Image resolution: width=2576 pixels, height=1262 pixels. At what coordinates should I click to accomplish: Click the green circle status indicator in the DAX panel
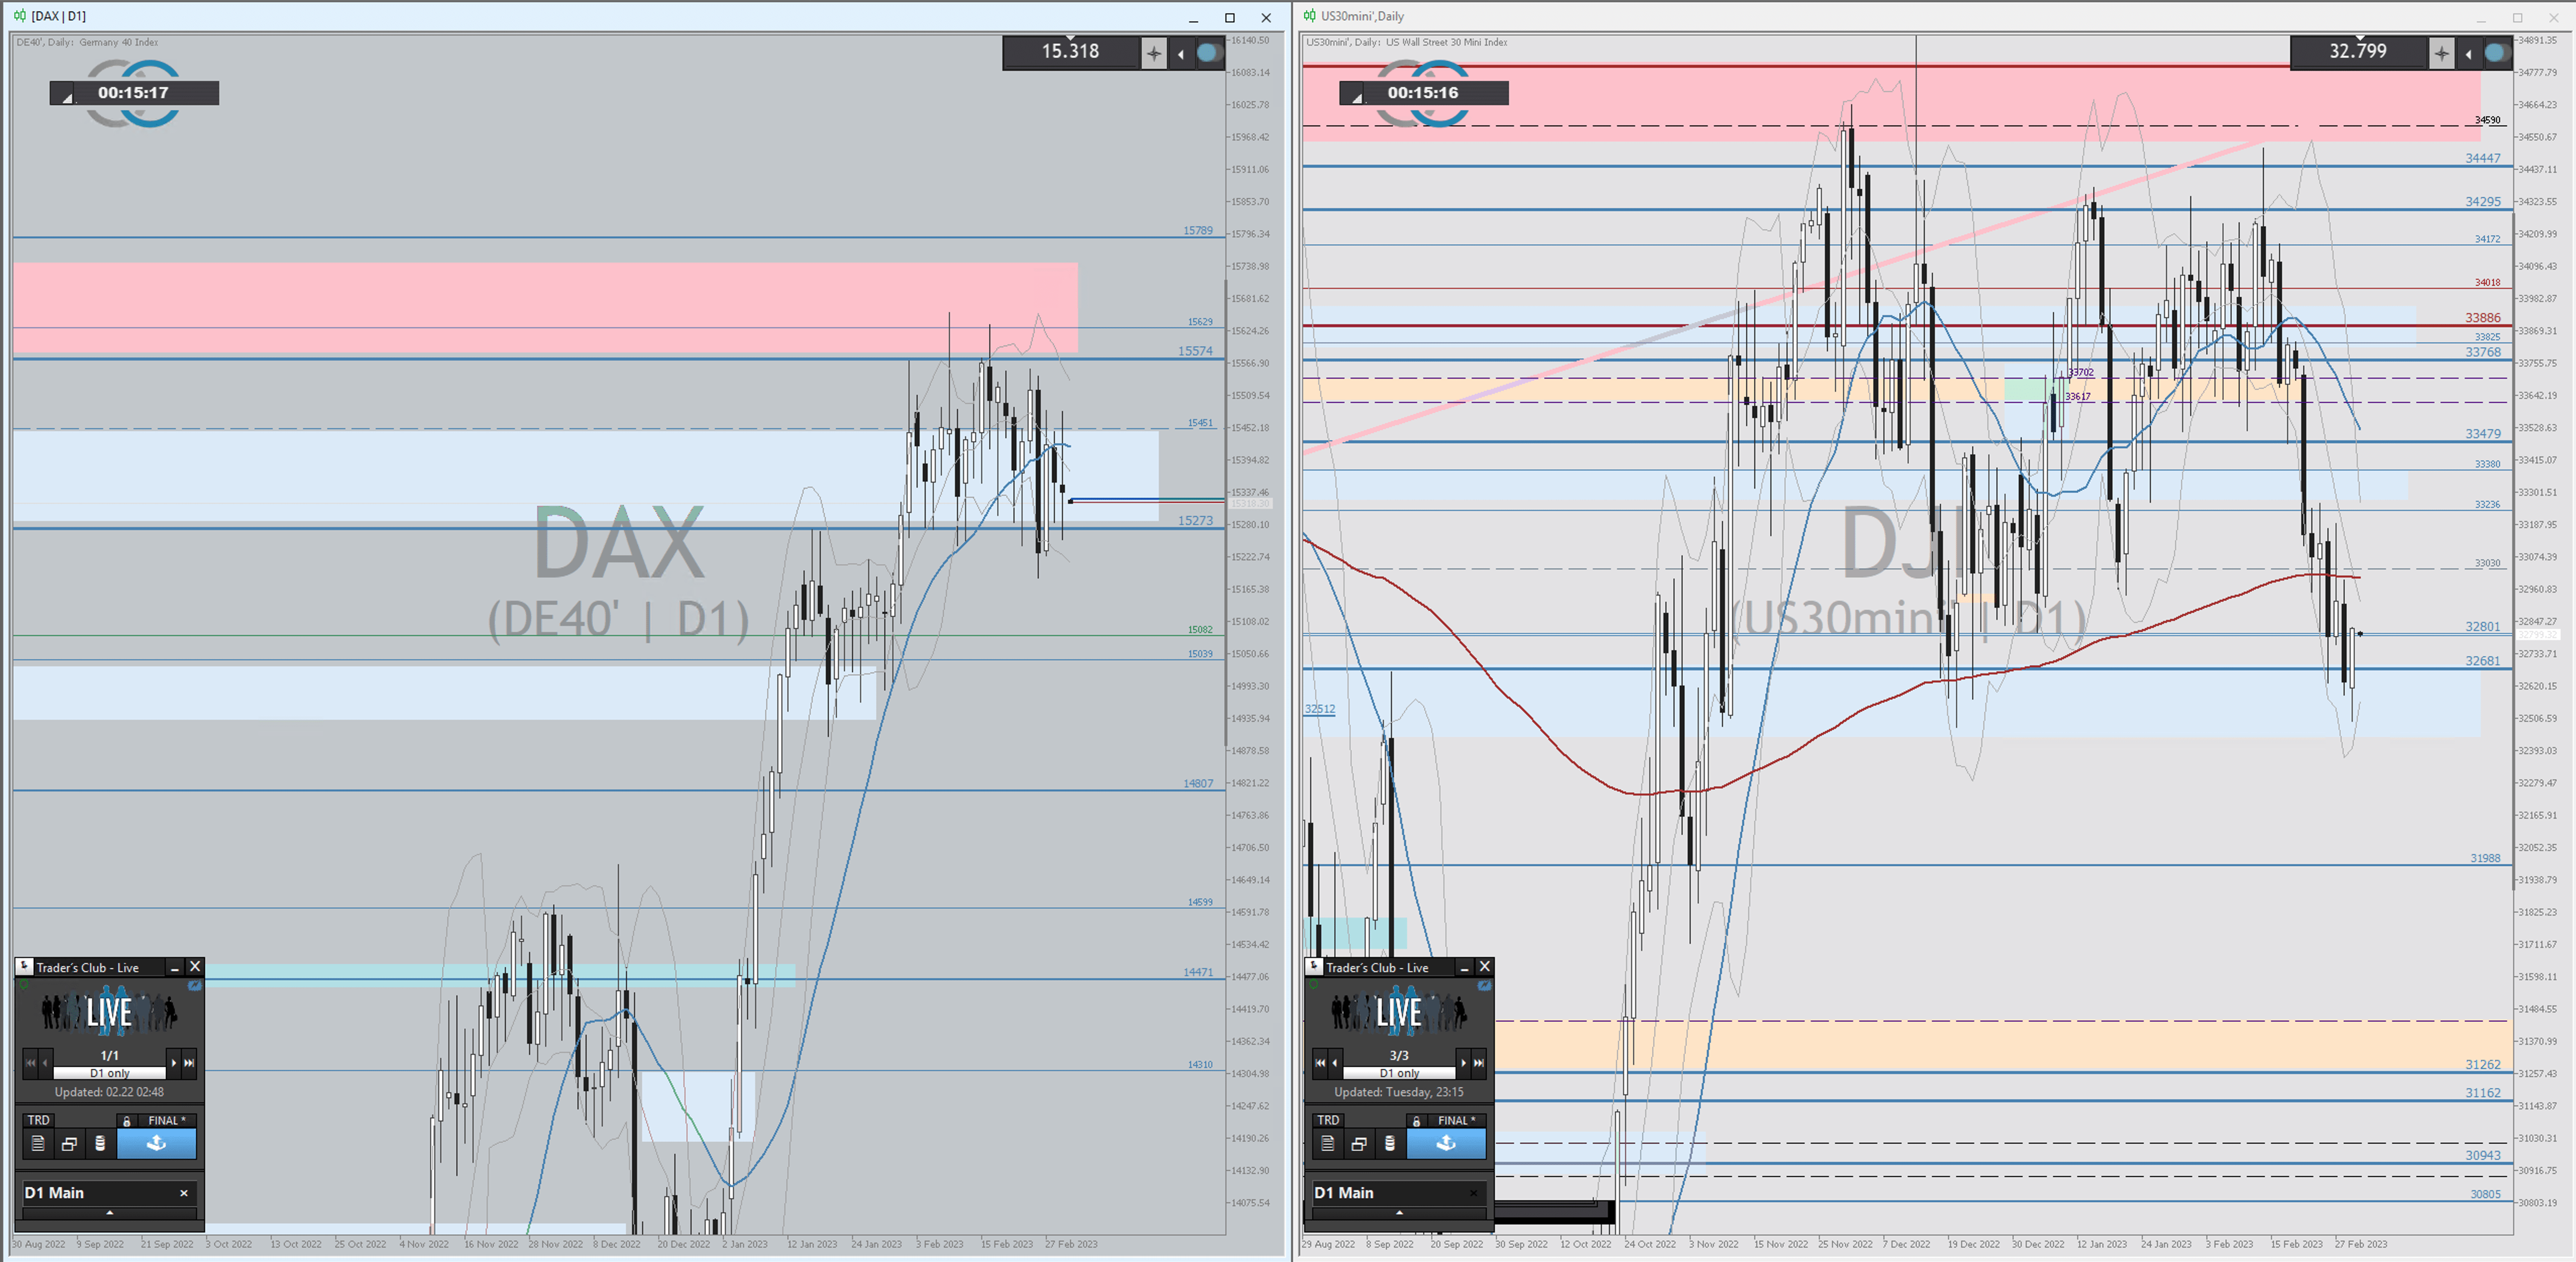(24, 985)
